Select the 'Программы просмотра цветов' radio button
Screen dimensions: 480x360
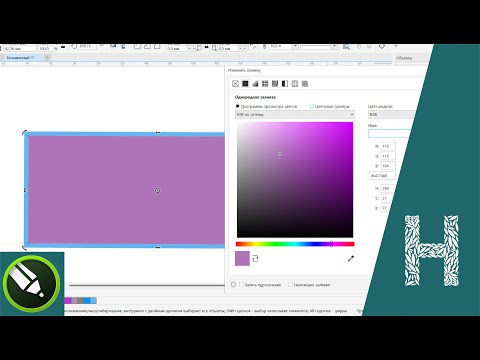[x=238, y=106]
